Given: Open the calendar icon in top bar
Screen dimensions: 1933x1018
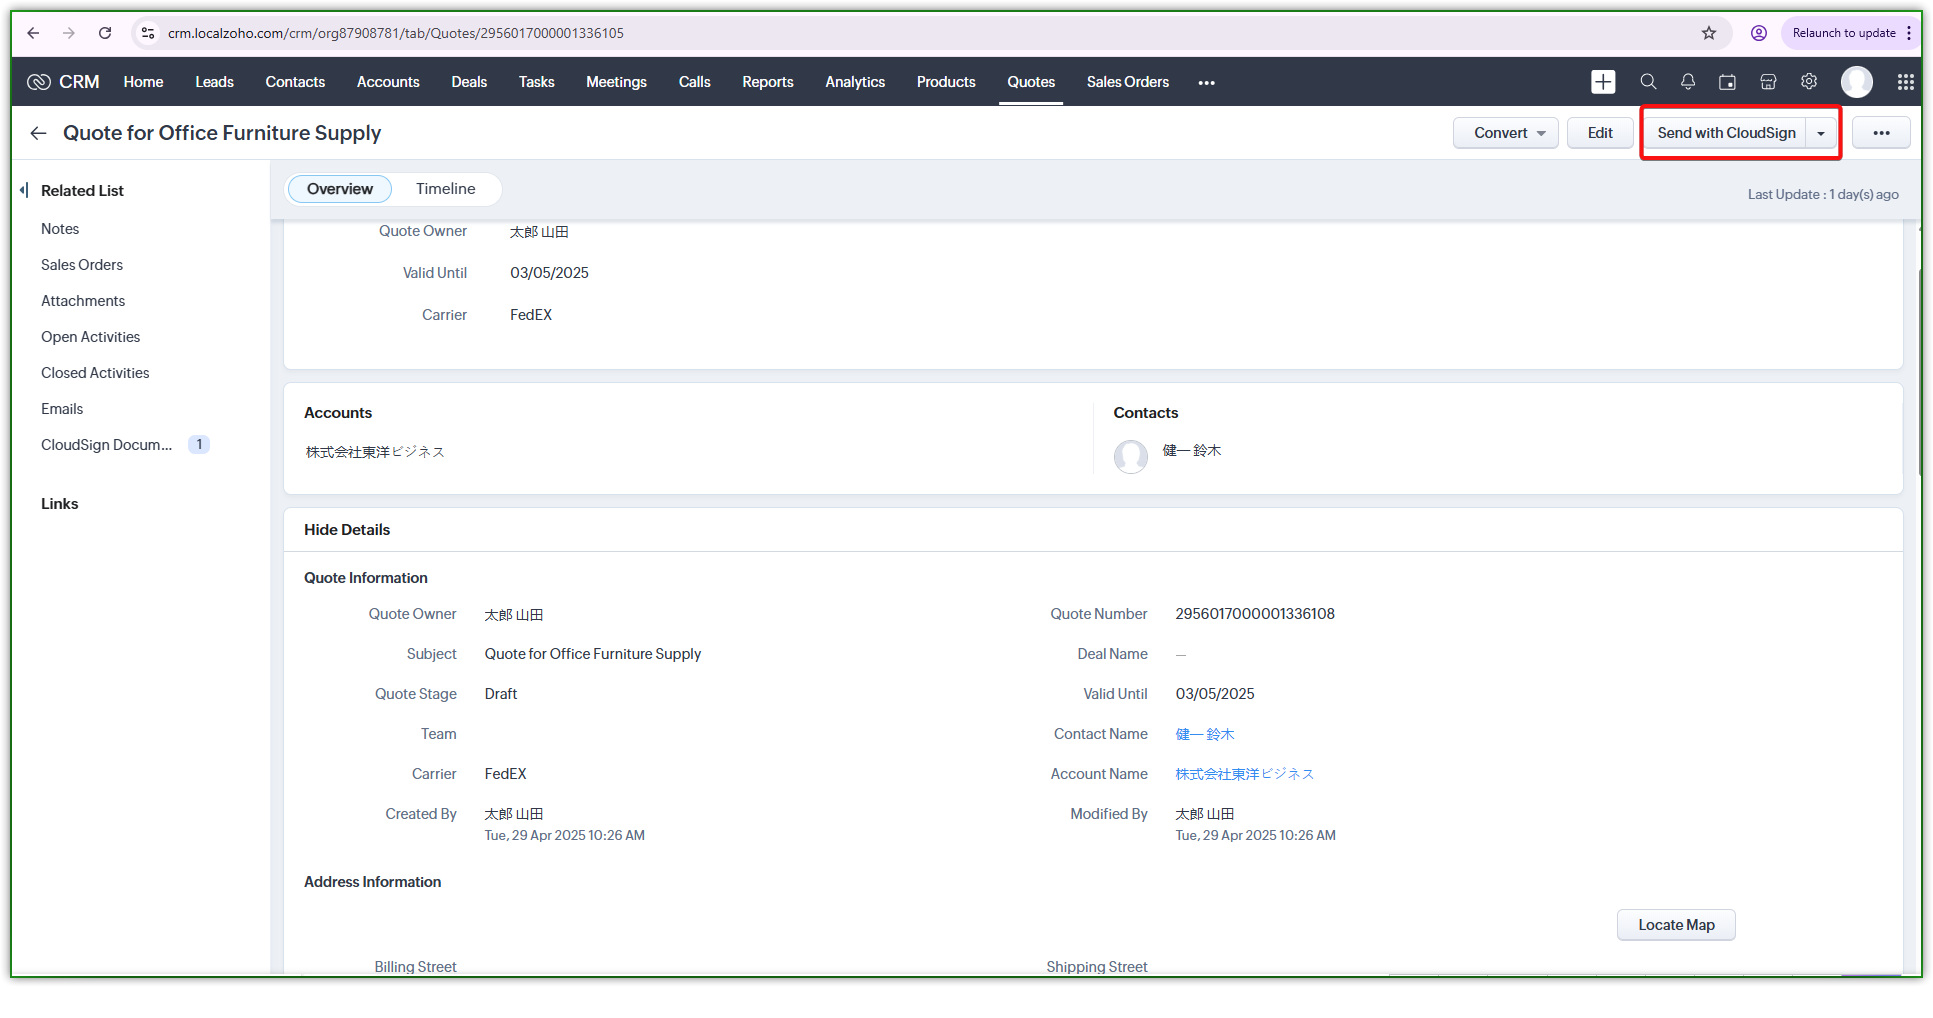Looking at the screenshot, I should [x=1727, y=82].
